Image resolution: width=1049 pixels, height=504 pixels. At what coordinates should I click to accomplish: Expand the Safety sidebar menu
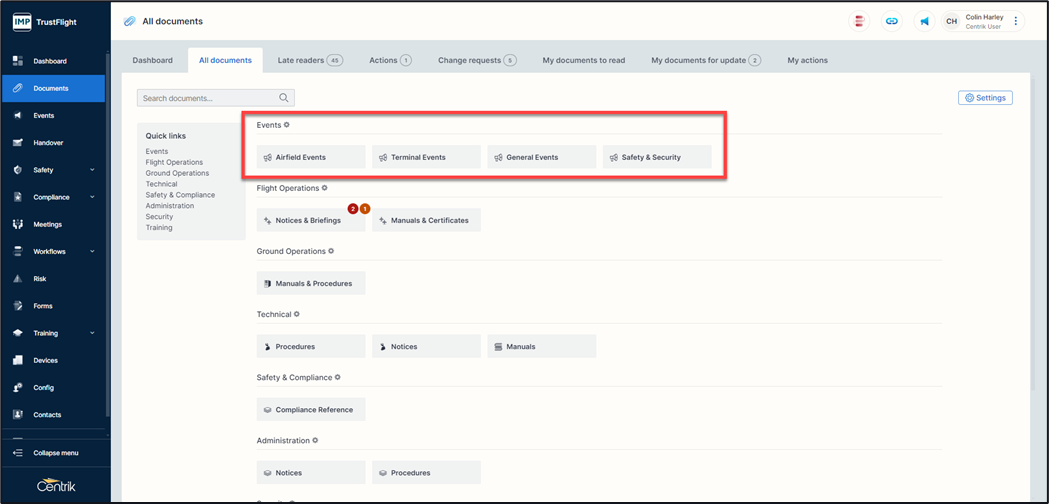point(92,170)
